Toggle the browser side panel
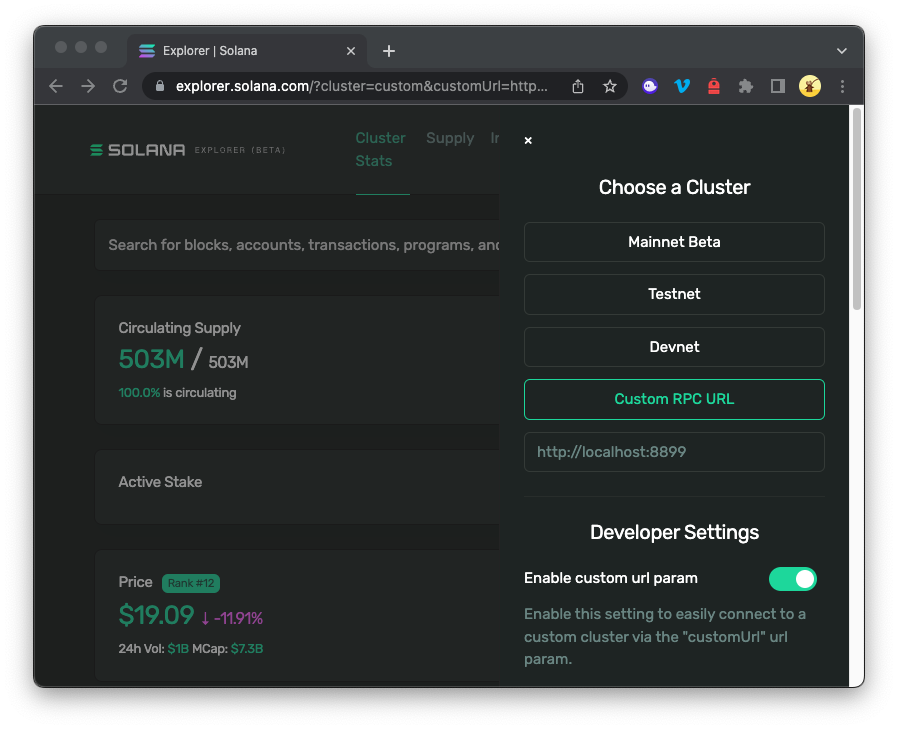This screenshot has height=729, width=898. tap(778, 86)
